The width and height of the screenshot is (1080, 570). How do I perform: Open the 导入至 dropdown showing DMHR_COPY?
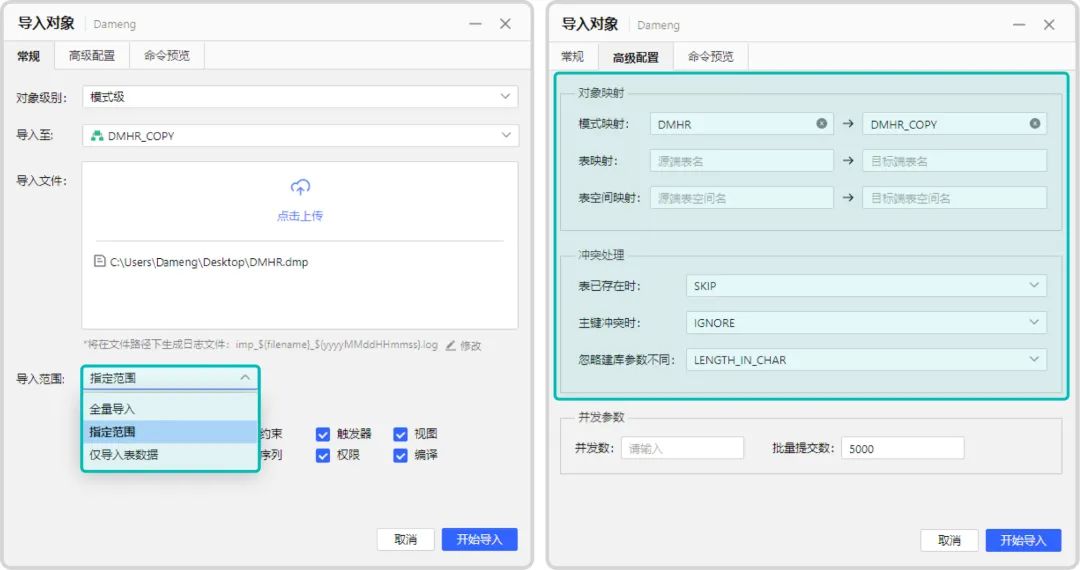point(300,136)
